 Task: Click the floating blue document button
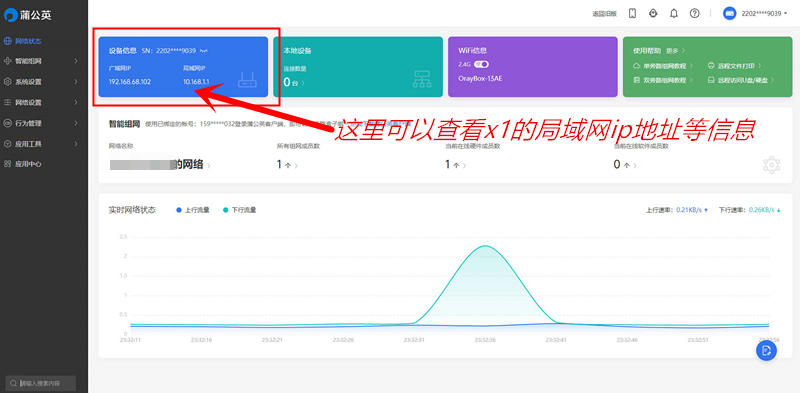[766, 351]
